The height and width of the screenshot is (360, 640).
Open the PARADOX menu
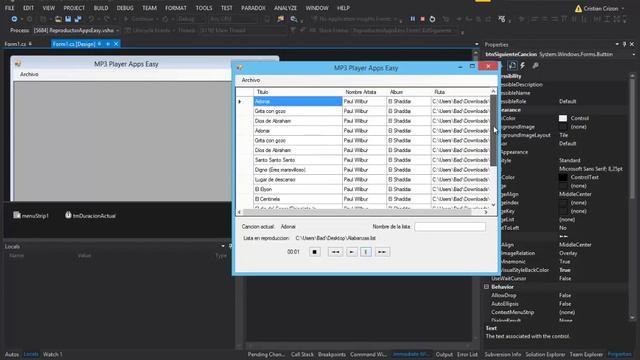[x=253, y=8]
